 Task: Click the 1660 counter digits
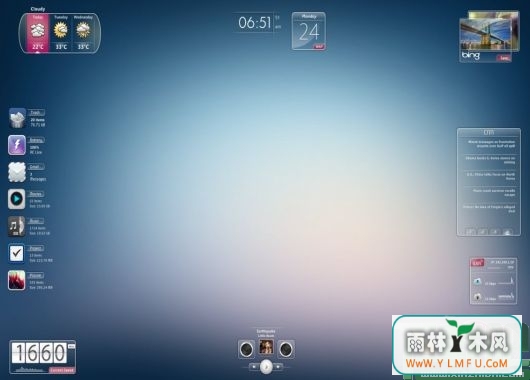tap(39, 353)
